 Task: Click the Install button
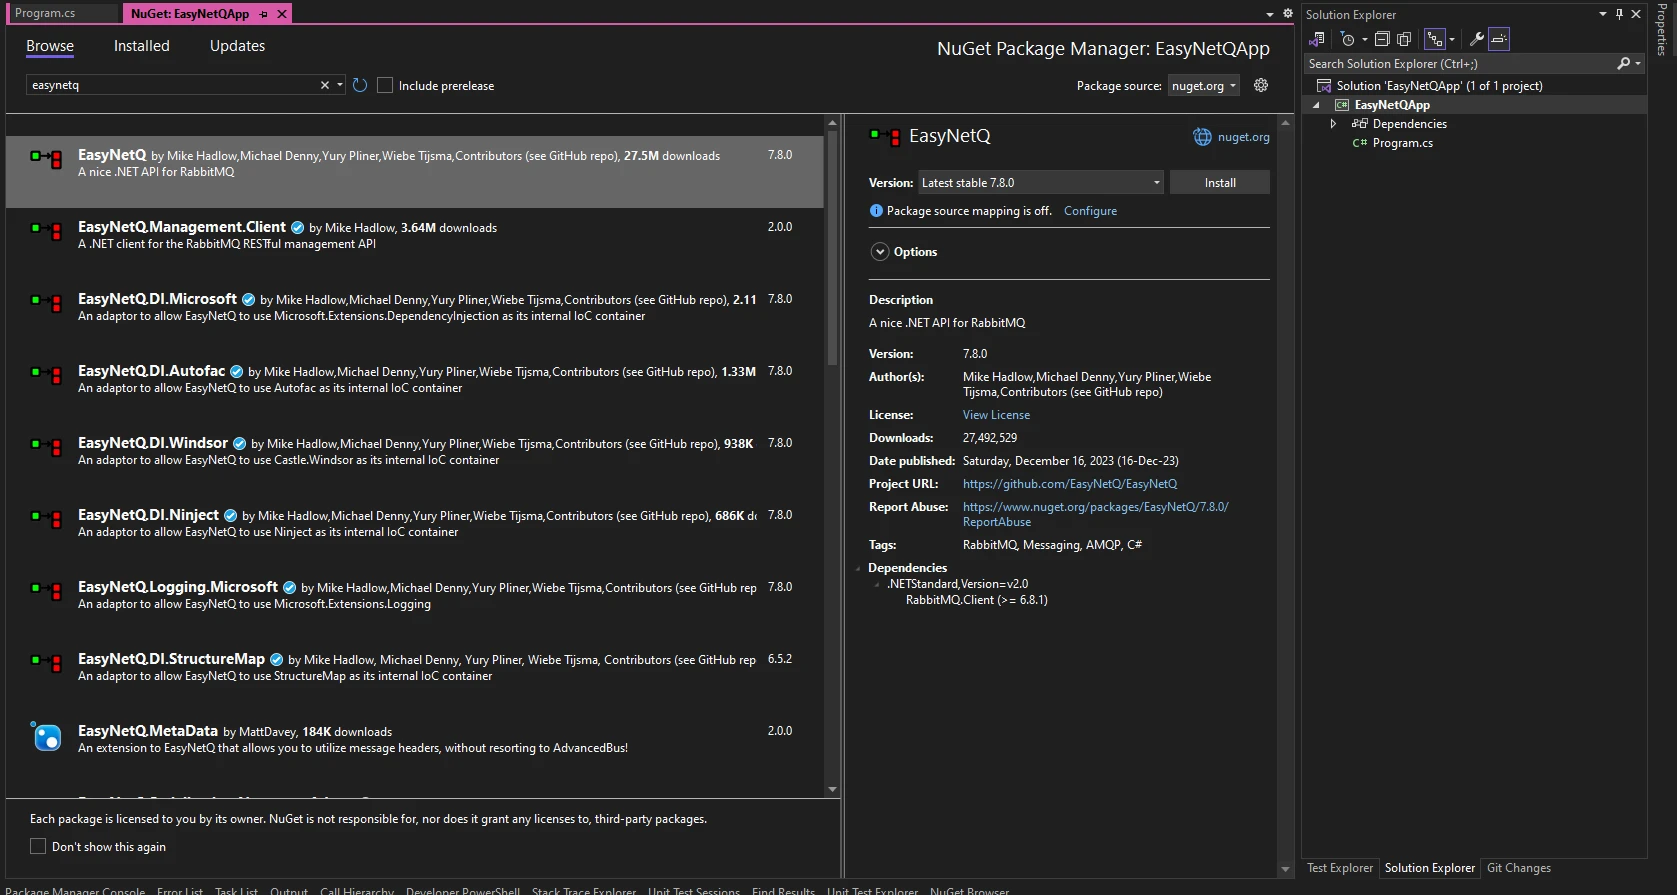point(1220,182)
